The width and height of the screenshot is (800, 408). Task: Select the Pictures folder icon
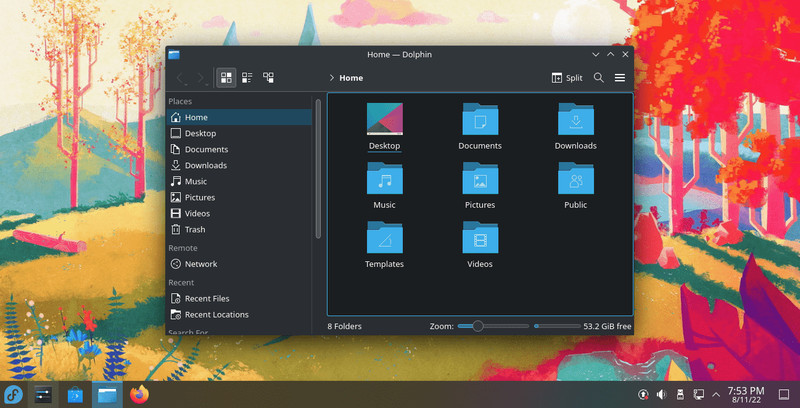(x=480, y=178)
